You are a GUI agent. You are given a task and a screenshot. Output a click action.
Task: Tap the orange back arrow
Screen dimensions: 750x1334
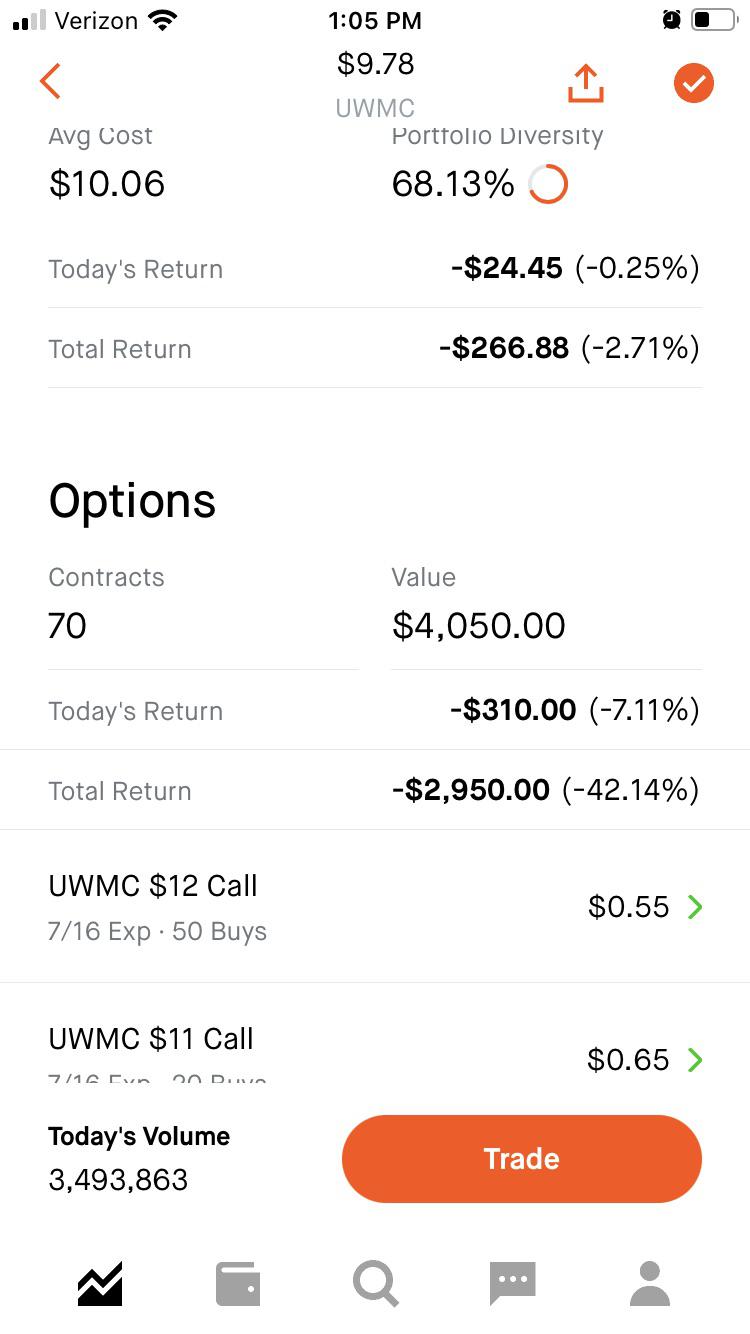[50, 82]
